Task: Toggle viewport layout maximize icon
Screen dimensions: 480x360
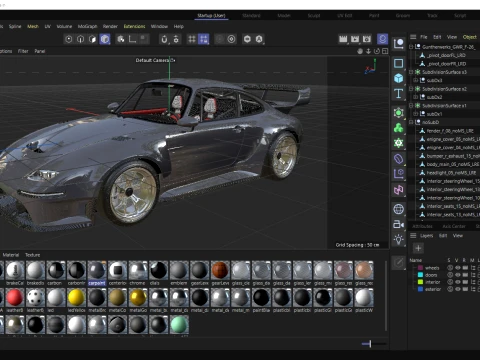Action: [385, 51]
